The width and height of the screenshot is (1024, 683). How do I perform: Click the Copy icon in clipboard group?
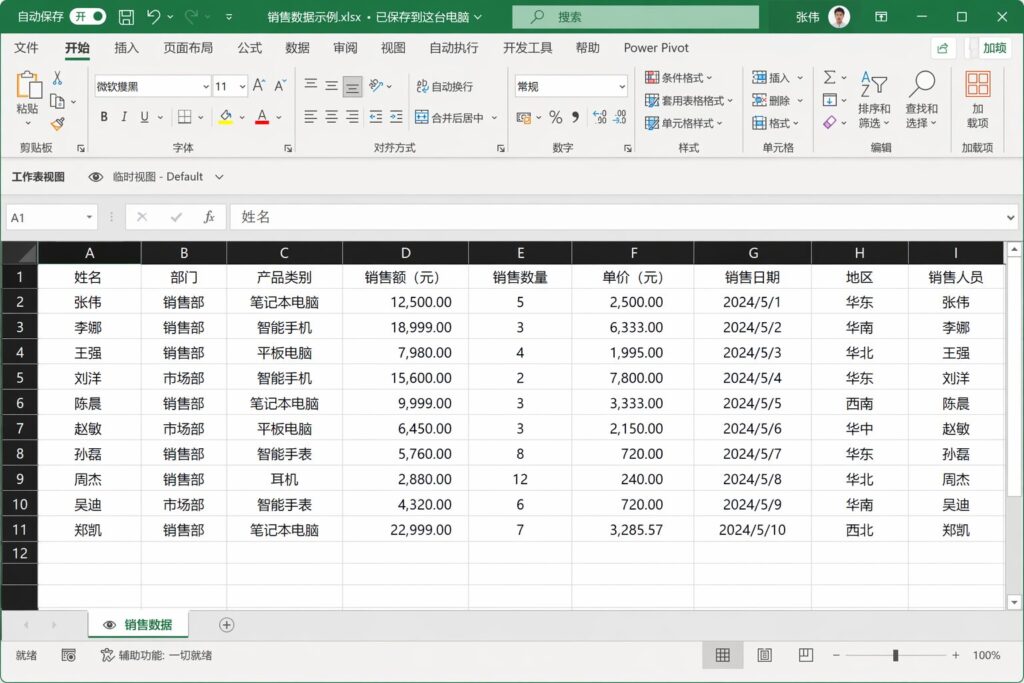pos(57,101)
